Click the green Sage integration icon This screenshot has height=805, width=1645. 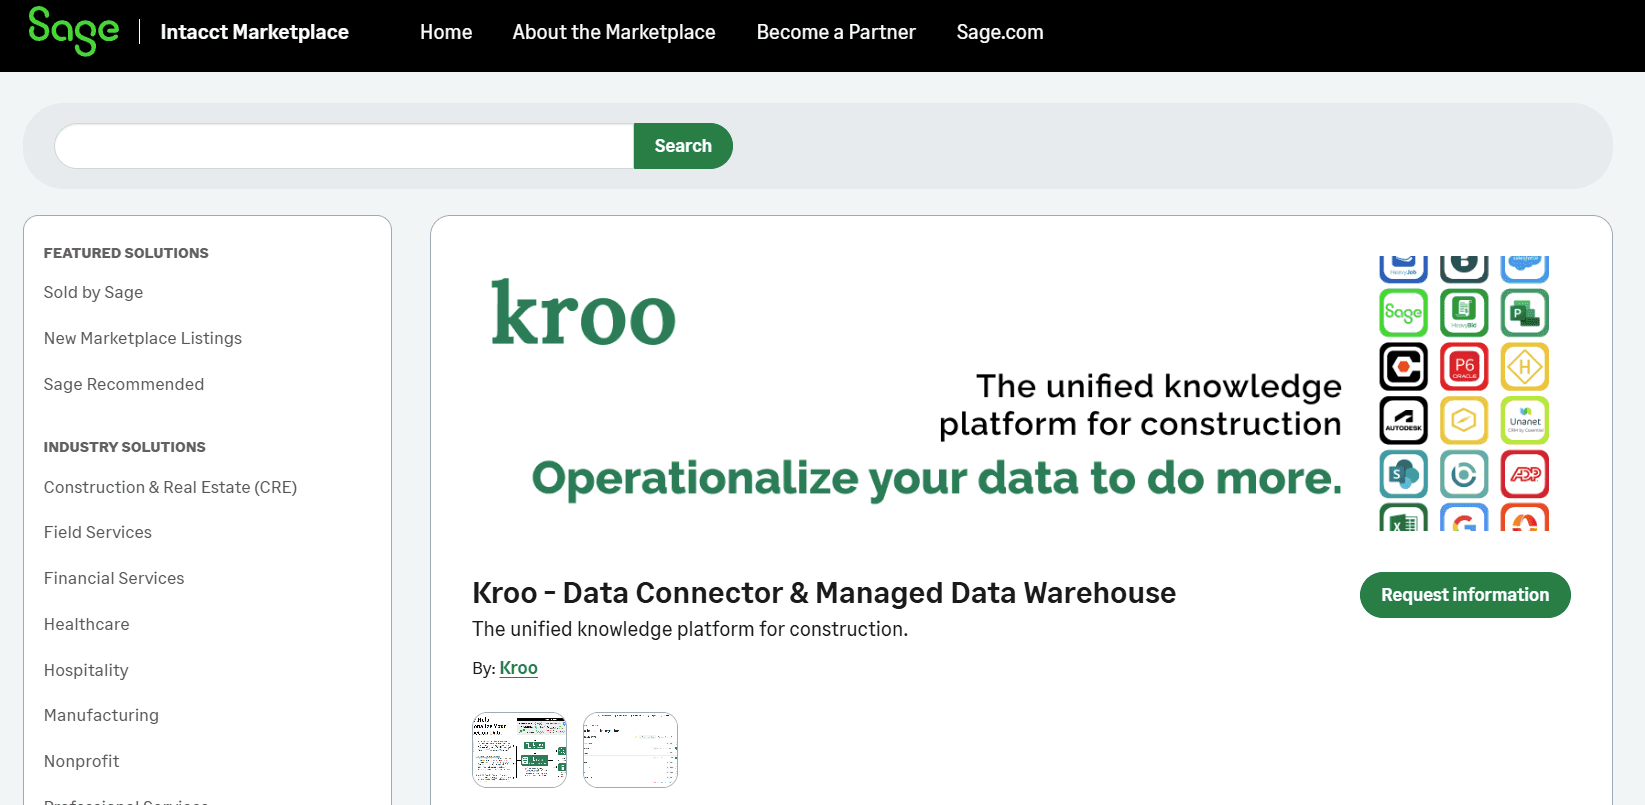(x=1403, y=313)
